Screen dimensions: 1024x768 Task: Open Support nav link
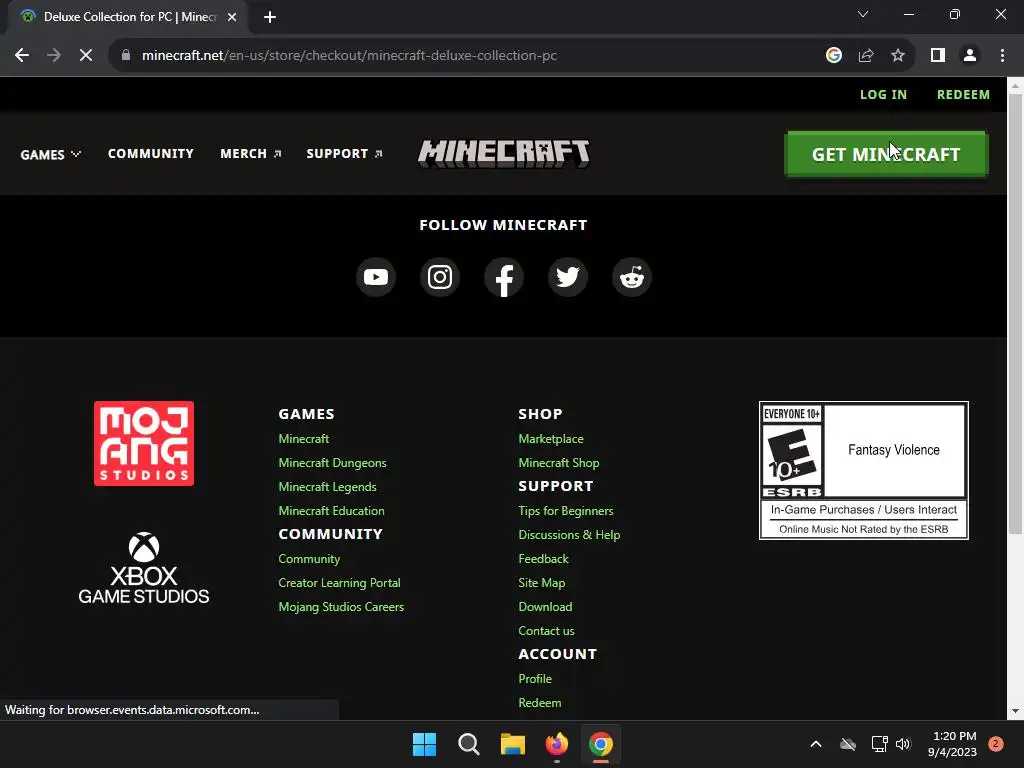coord(344,153)
